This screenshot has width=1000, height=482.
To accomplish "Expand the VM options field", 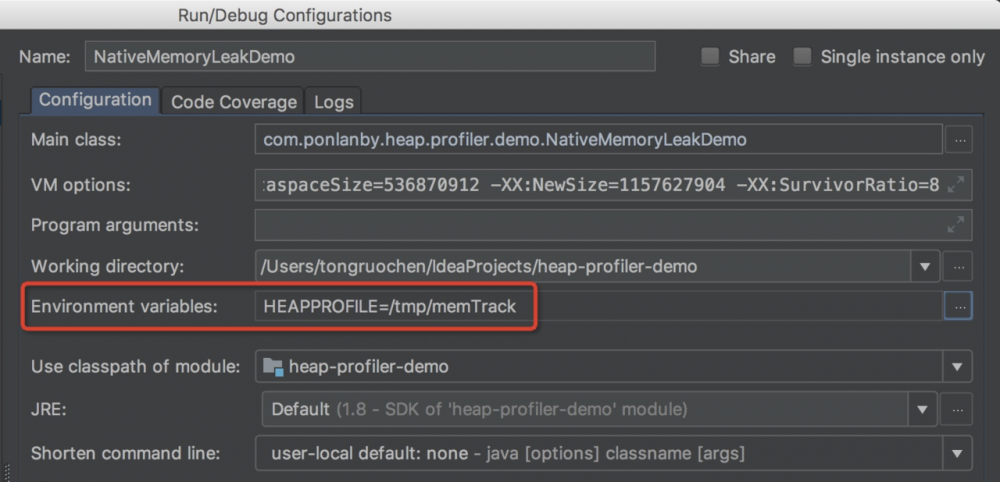I will (957, 185).
